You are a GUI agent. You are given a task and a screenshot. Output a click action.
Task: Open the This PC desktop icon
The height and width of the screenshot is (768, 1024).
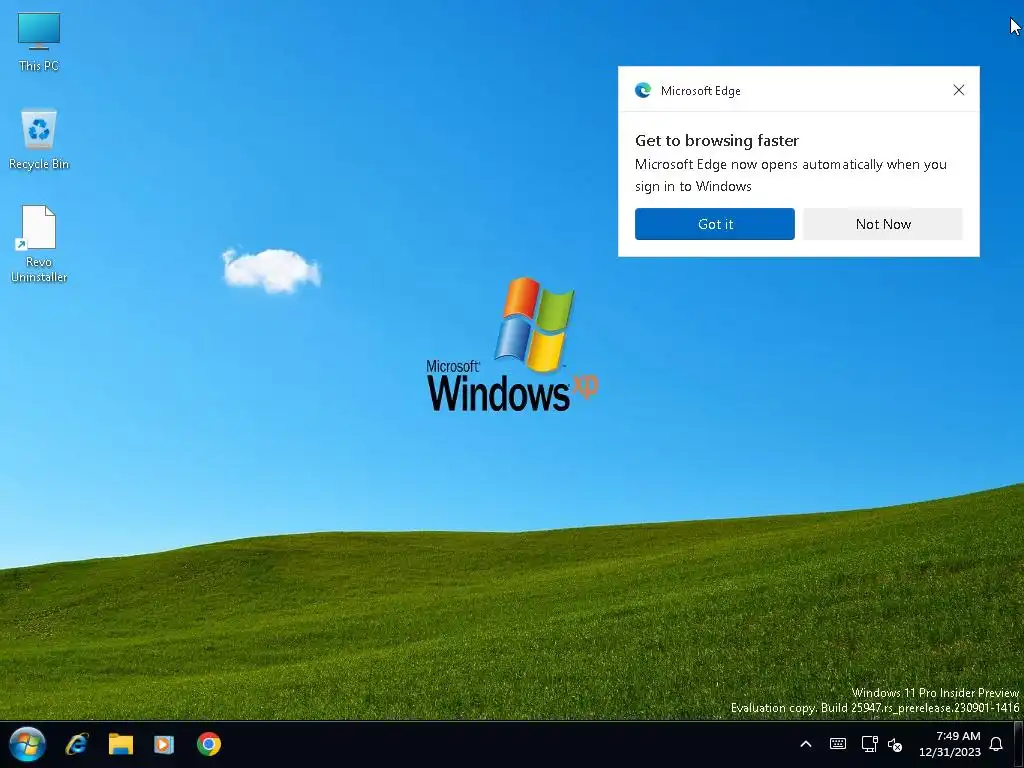click(39, 42)
